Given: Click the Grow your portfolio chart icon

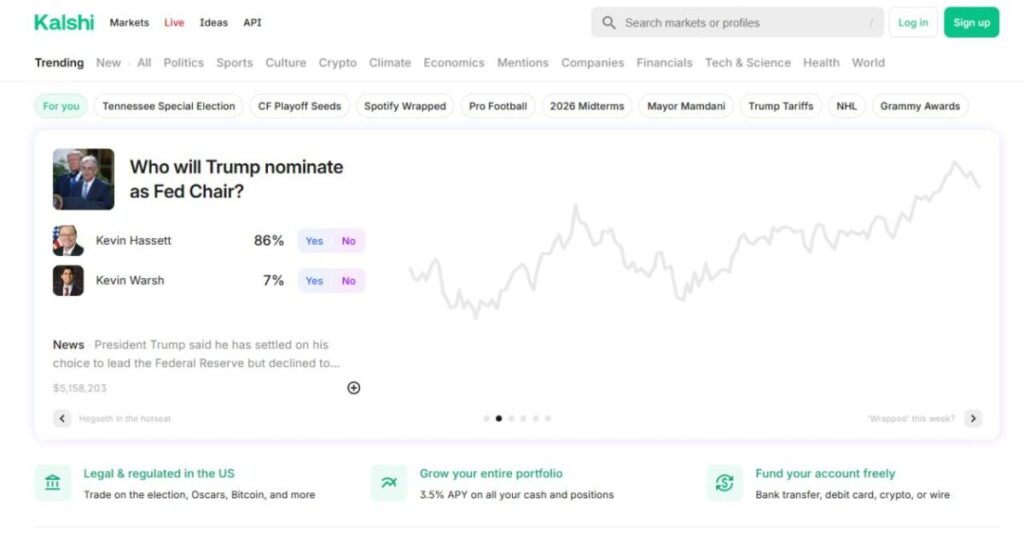Looking at the screenshot, I should pyautogui.click(x=388, y=483).
